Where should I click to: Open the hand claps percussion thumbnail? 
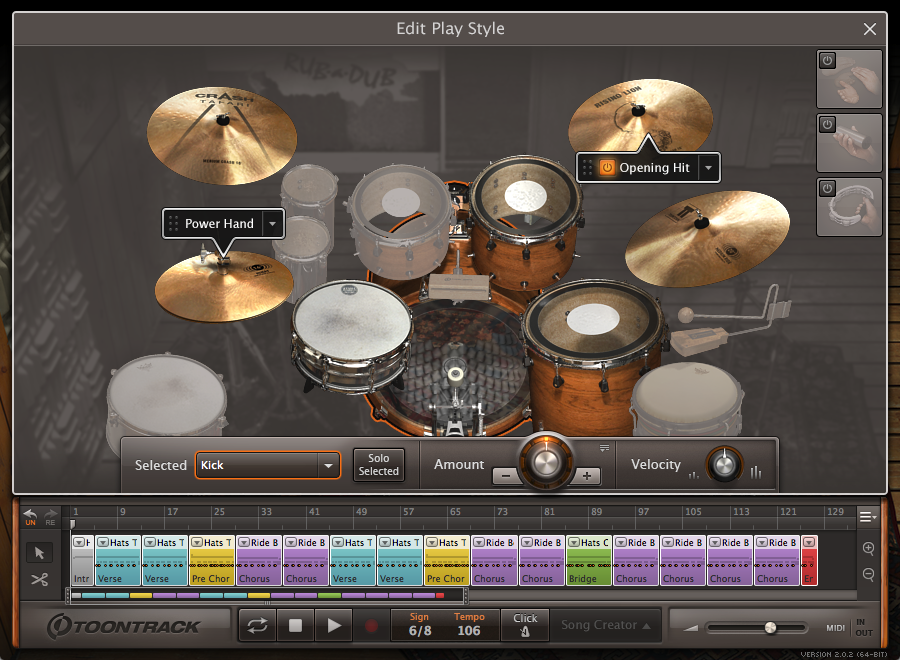coord(849,79)
